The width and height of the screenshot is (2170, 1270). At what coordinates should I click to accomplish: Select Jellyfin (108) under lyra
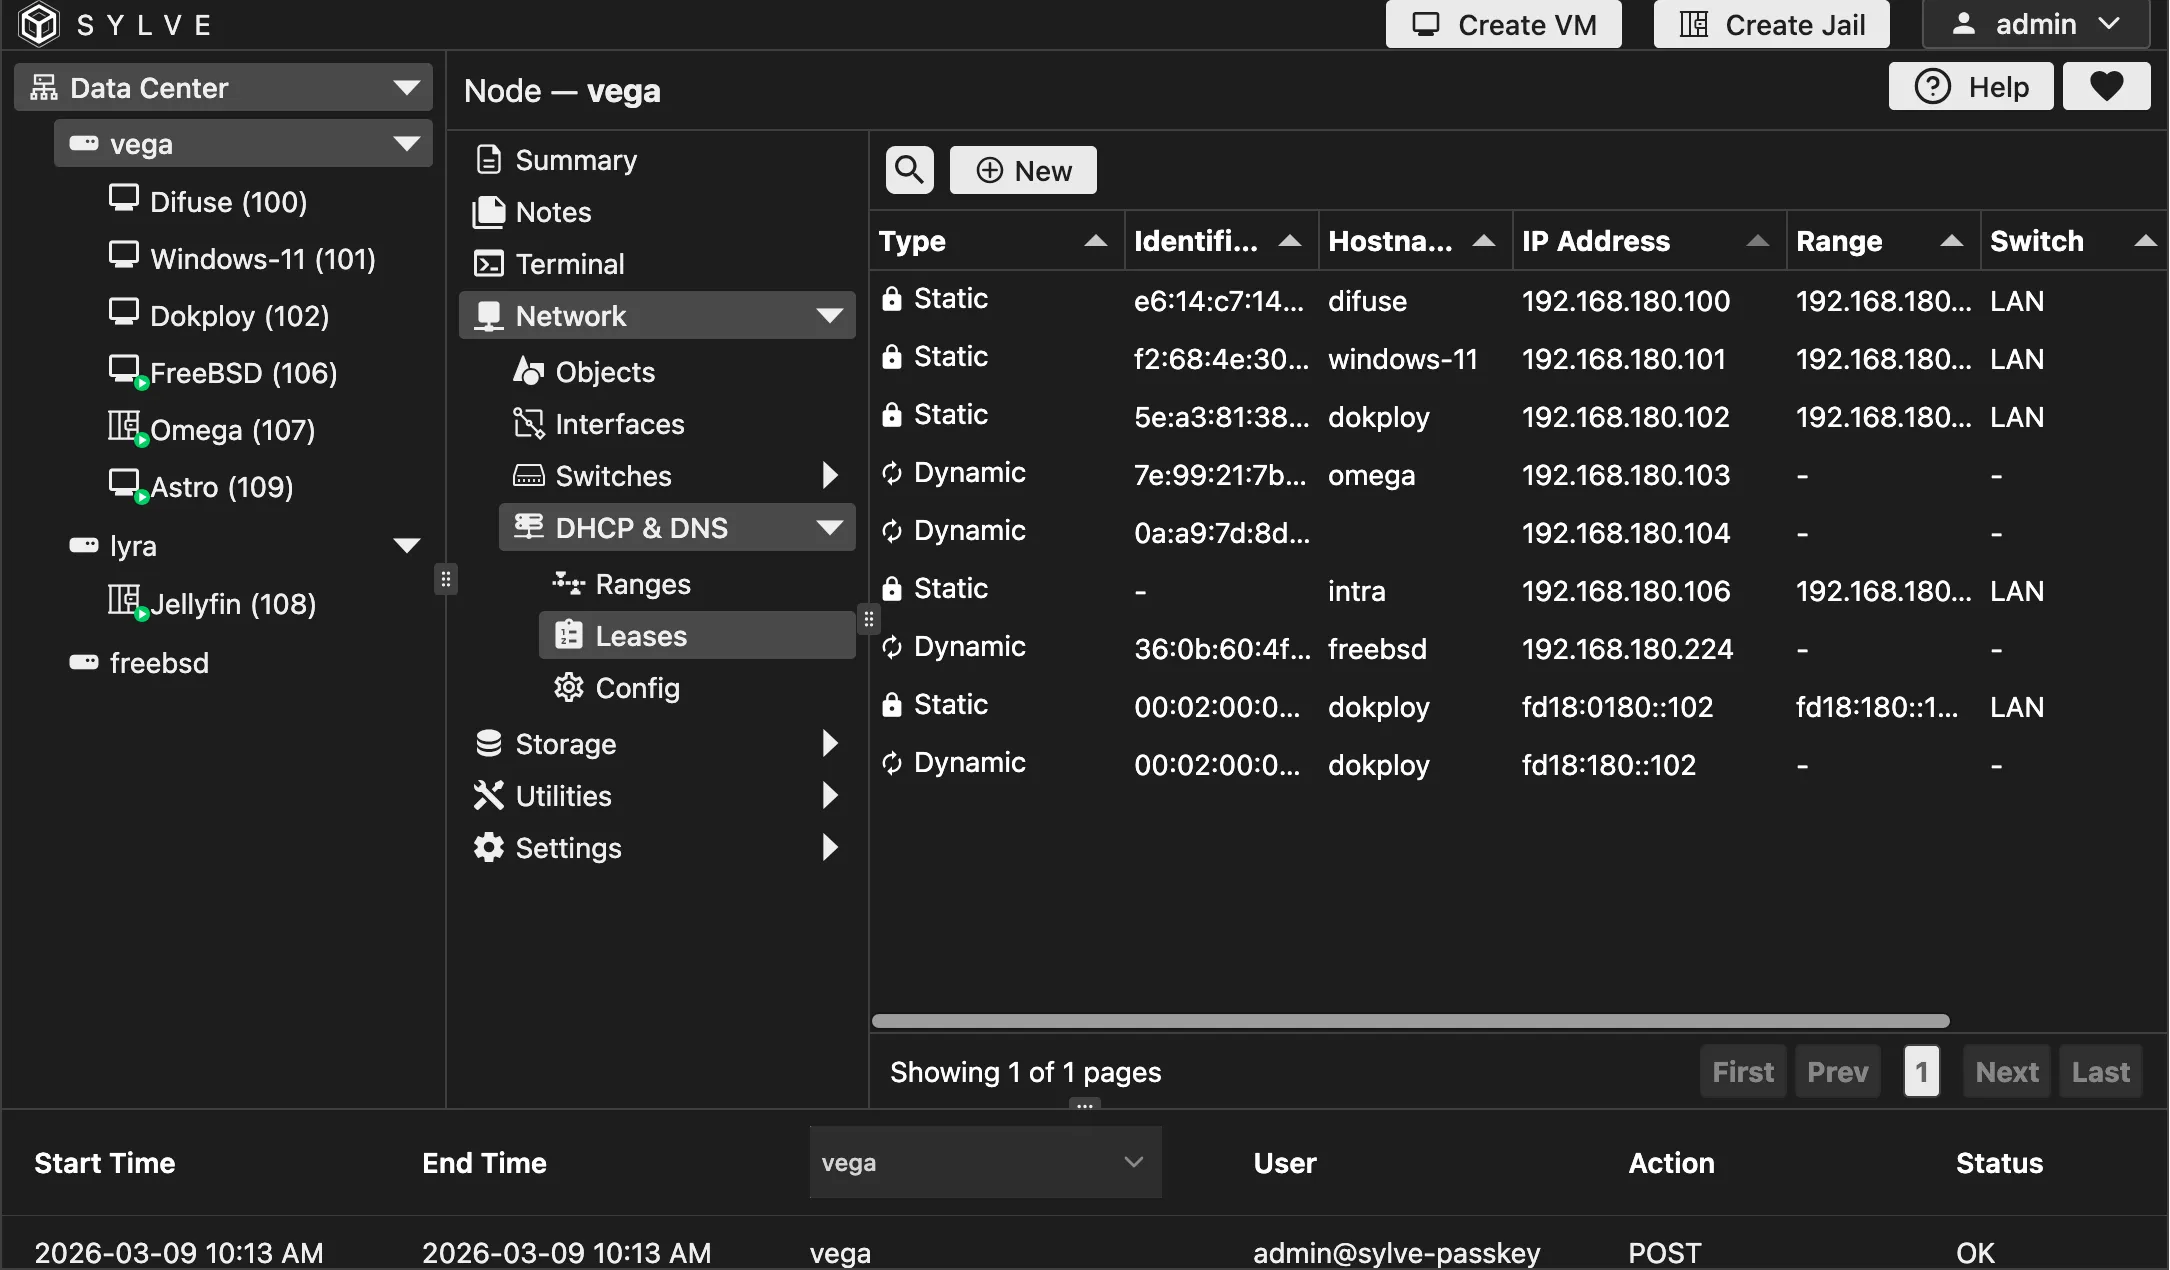click(232, 603)
